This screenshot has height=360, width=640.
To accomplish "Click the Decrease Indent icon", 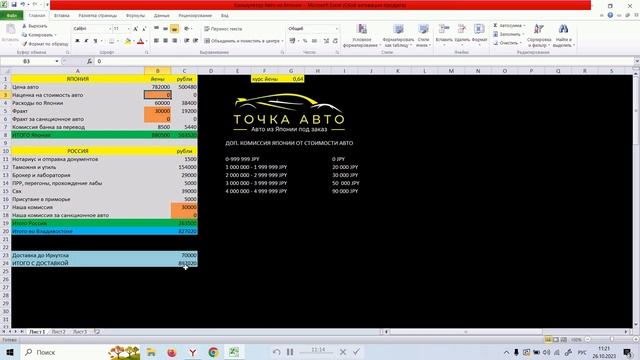I will tap(186, 41).
